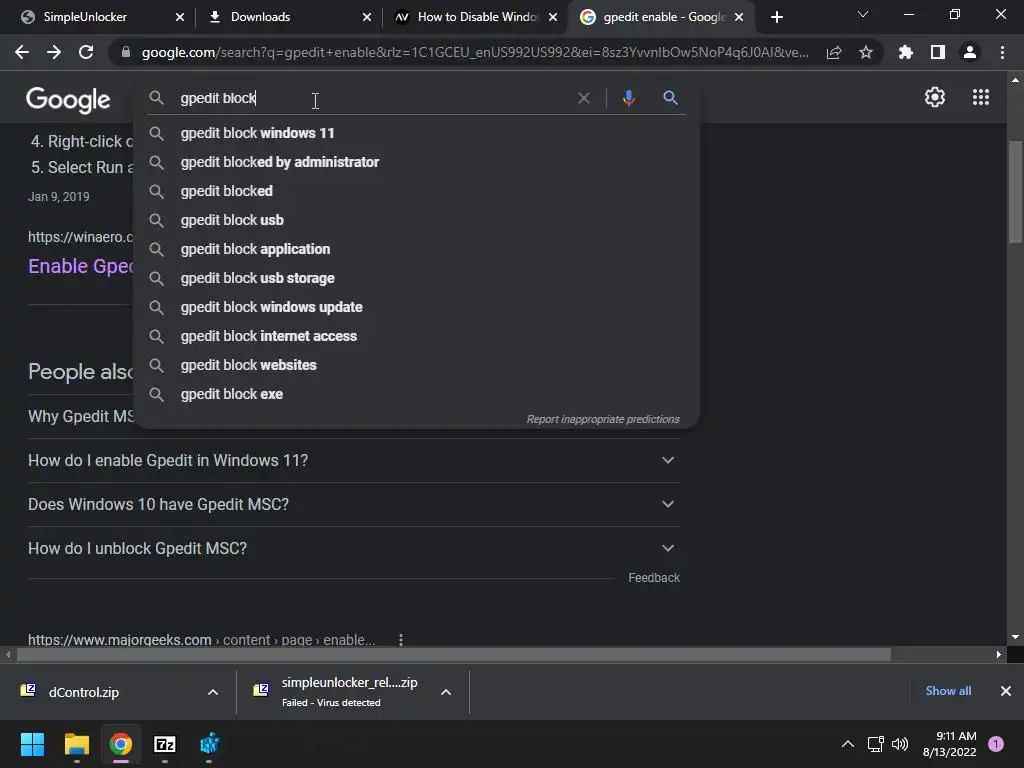Clear the Google search box text
The width and height of the screenshot is (1024, 768).
coord(584,98)
